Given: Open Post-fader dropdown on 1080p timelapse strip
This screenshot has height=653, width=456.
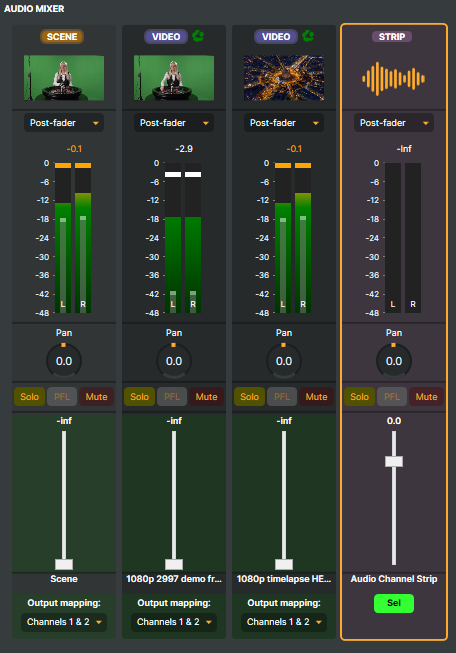Looking at the screenshot, I should (x=284, y=123).
